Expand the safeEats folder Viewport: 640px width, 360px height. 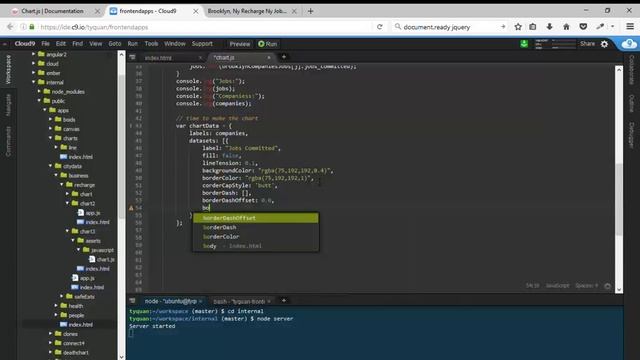pos(62,296)
